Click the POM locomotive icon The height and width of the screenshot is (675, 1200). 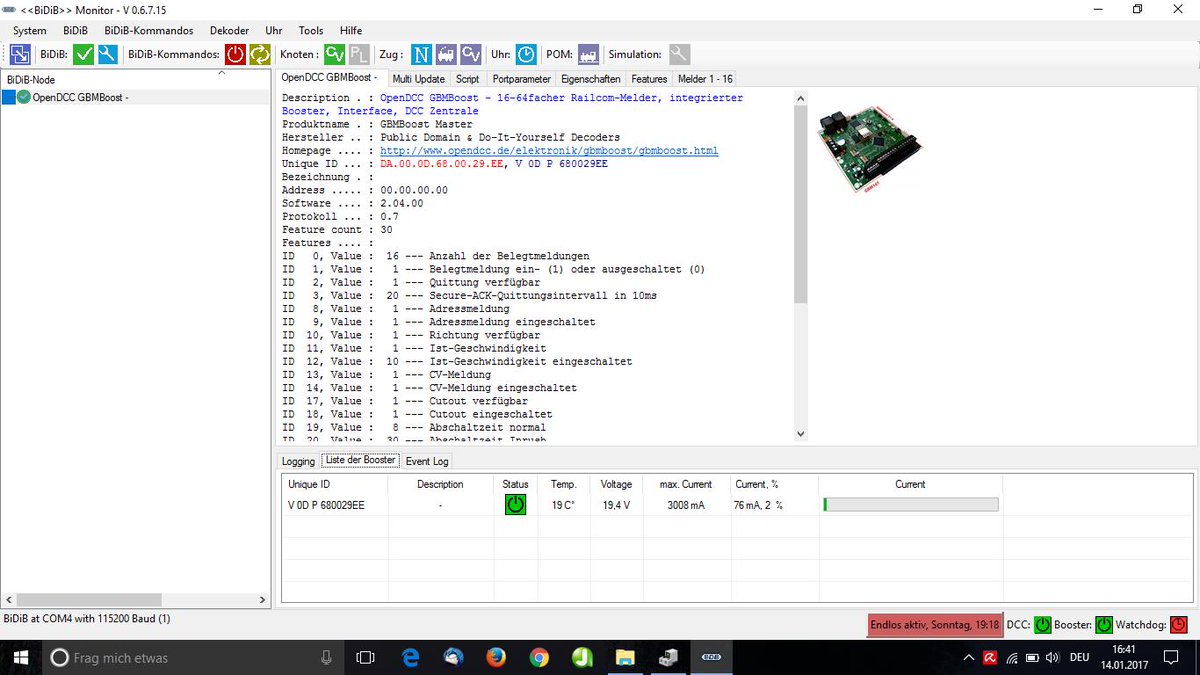(588, 55)
